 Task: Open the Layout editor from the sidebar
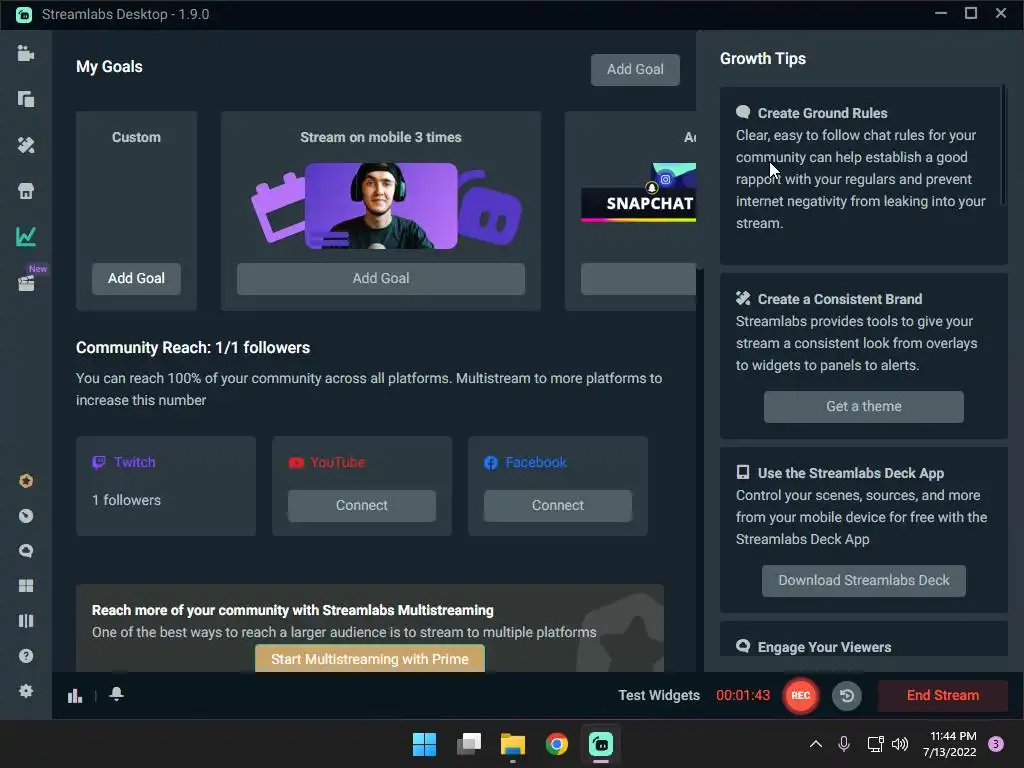point(25,99)
